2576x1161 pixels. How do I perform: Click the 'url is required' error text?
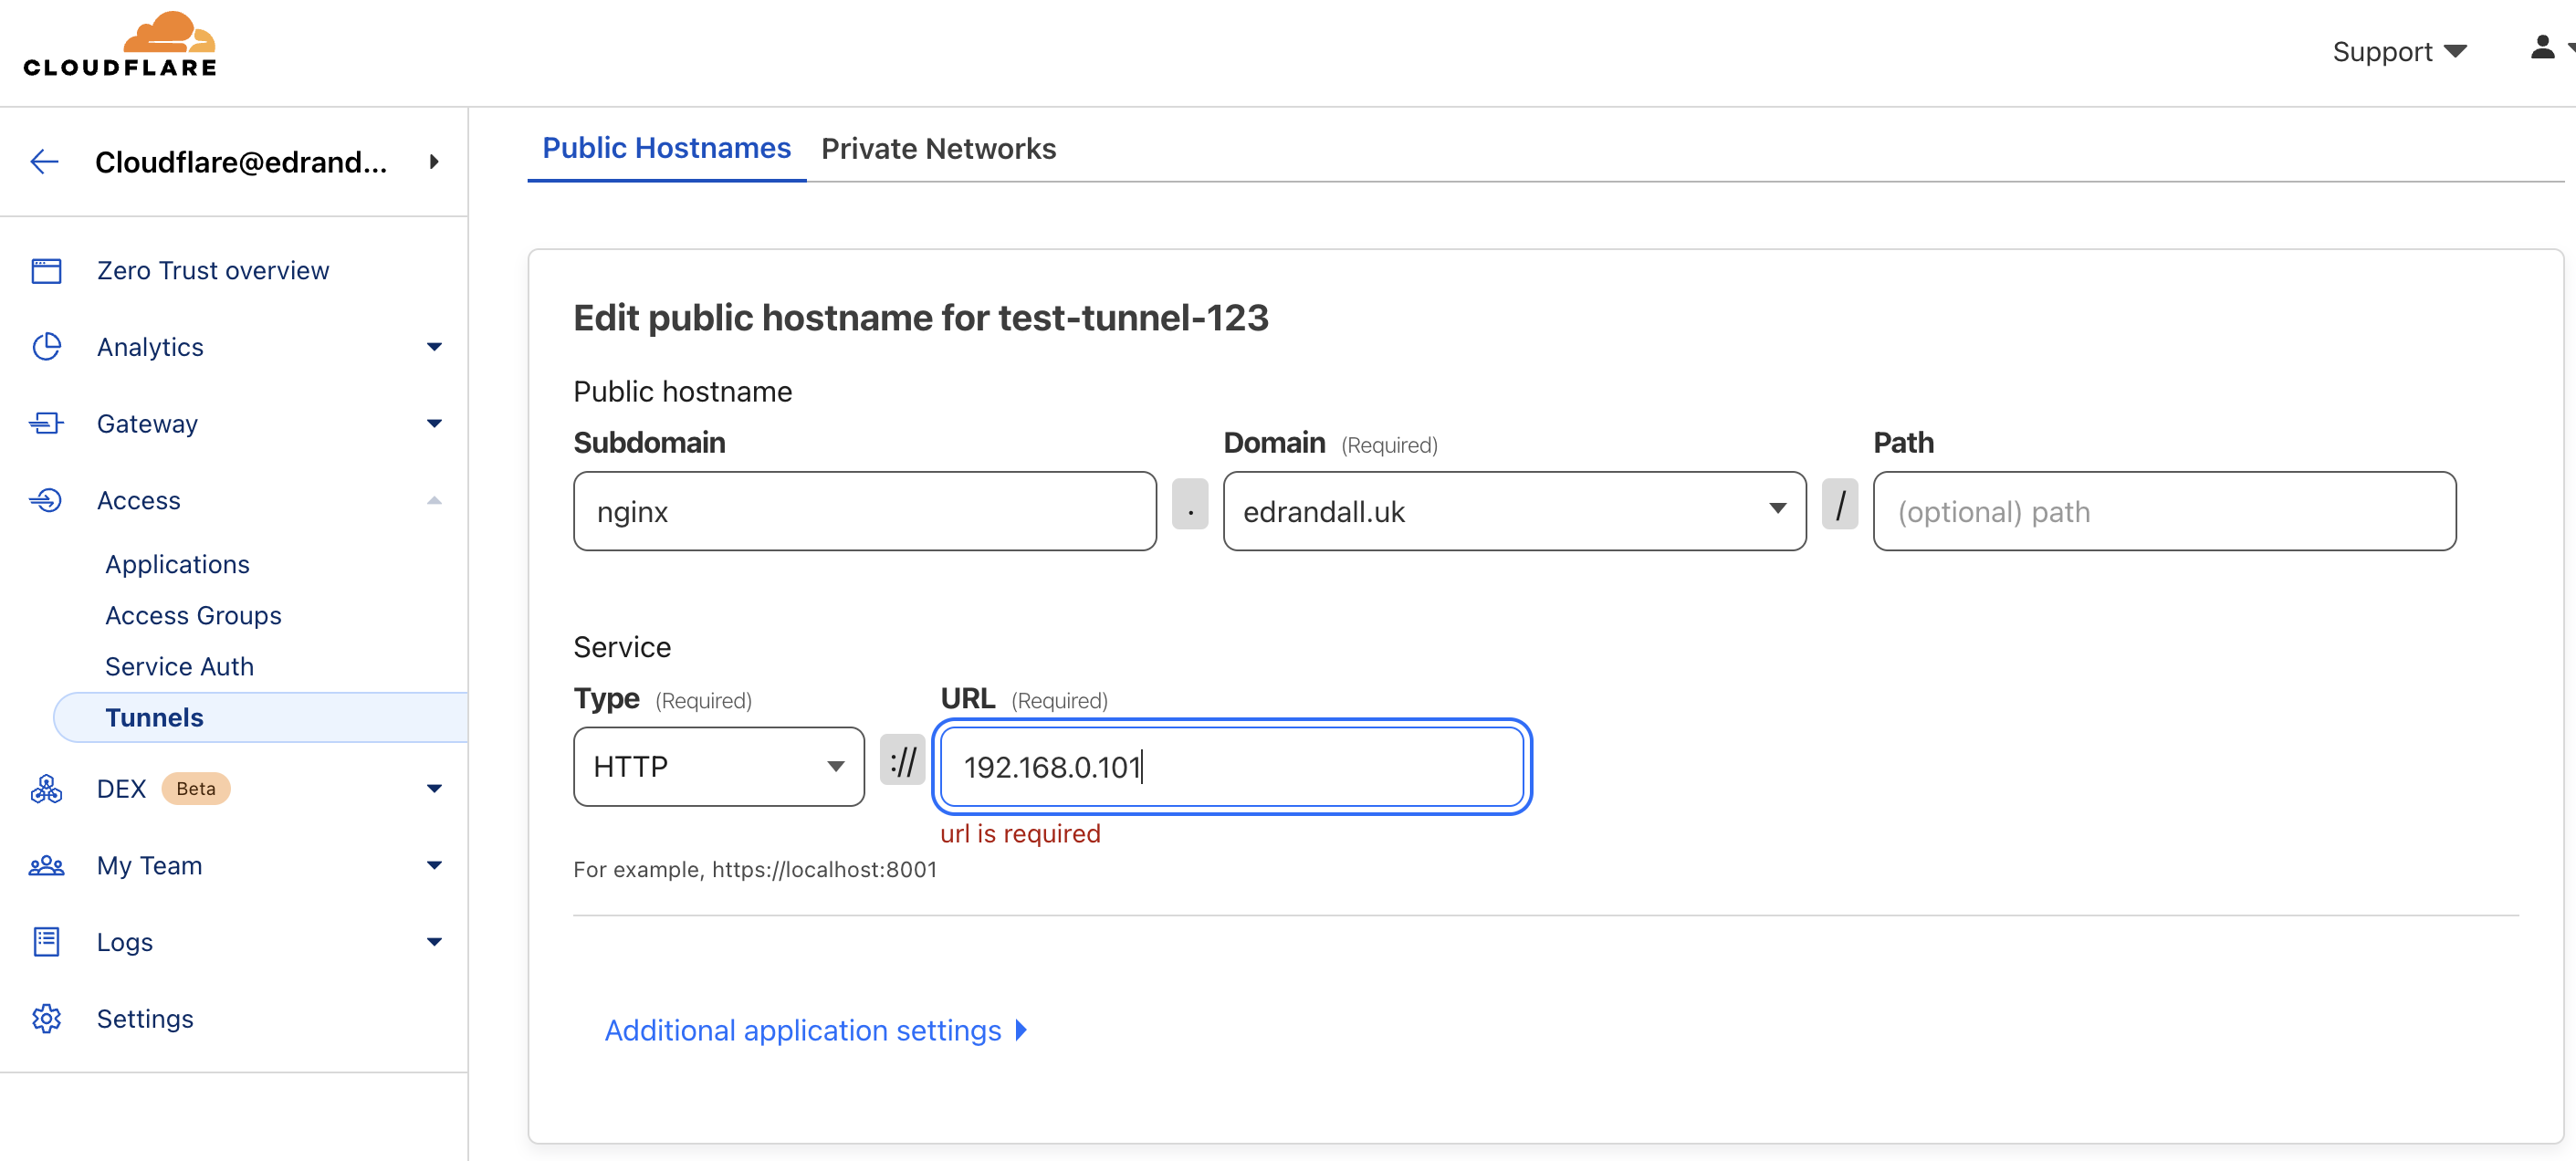point(1020,834)
